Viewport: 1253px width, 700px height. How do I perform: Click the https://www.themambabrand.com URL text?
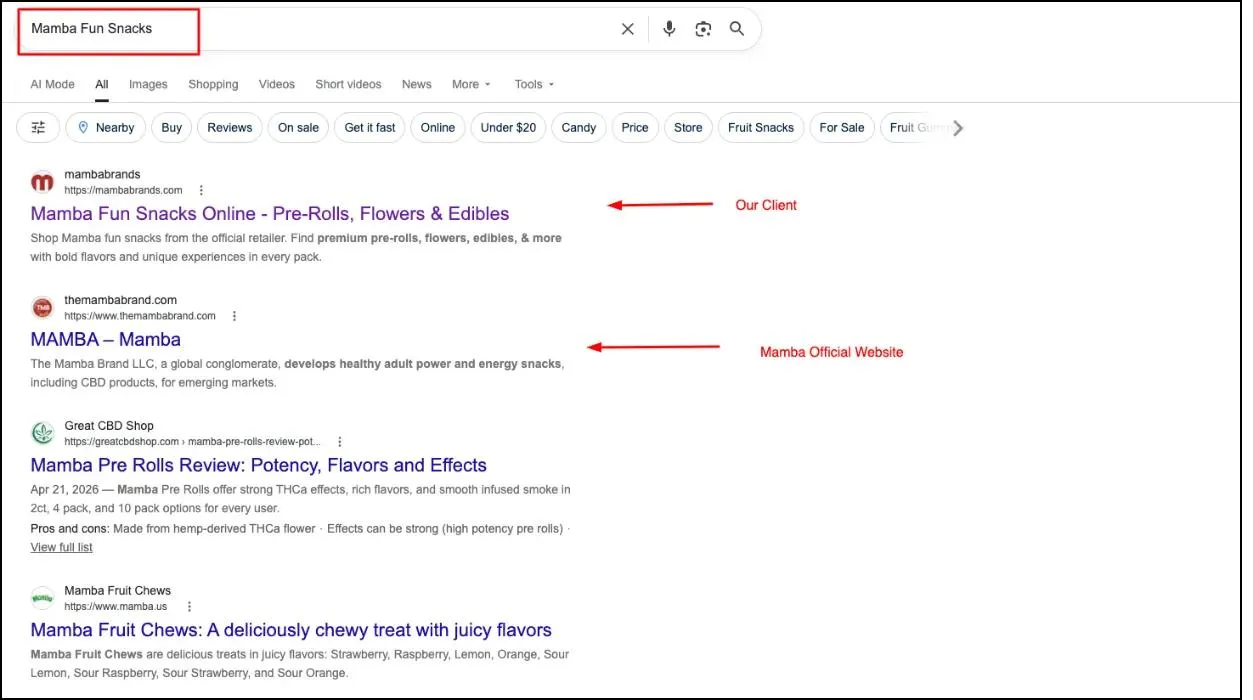(140, 316)
